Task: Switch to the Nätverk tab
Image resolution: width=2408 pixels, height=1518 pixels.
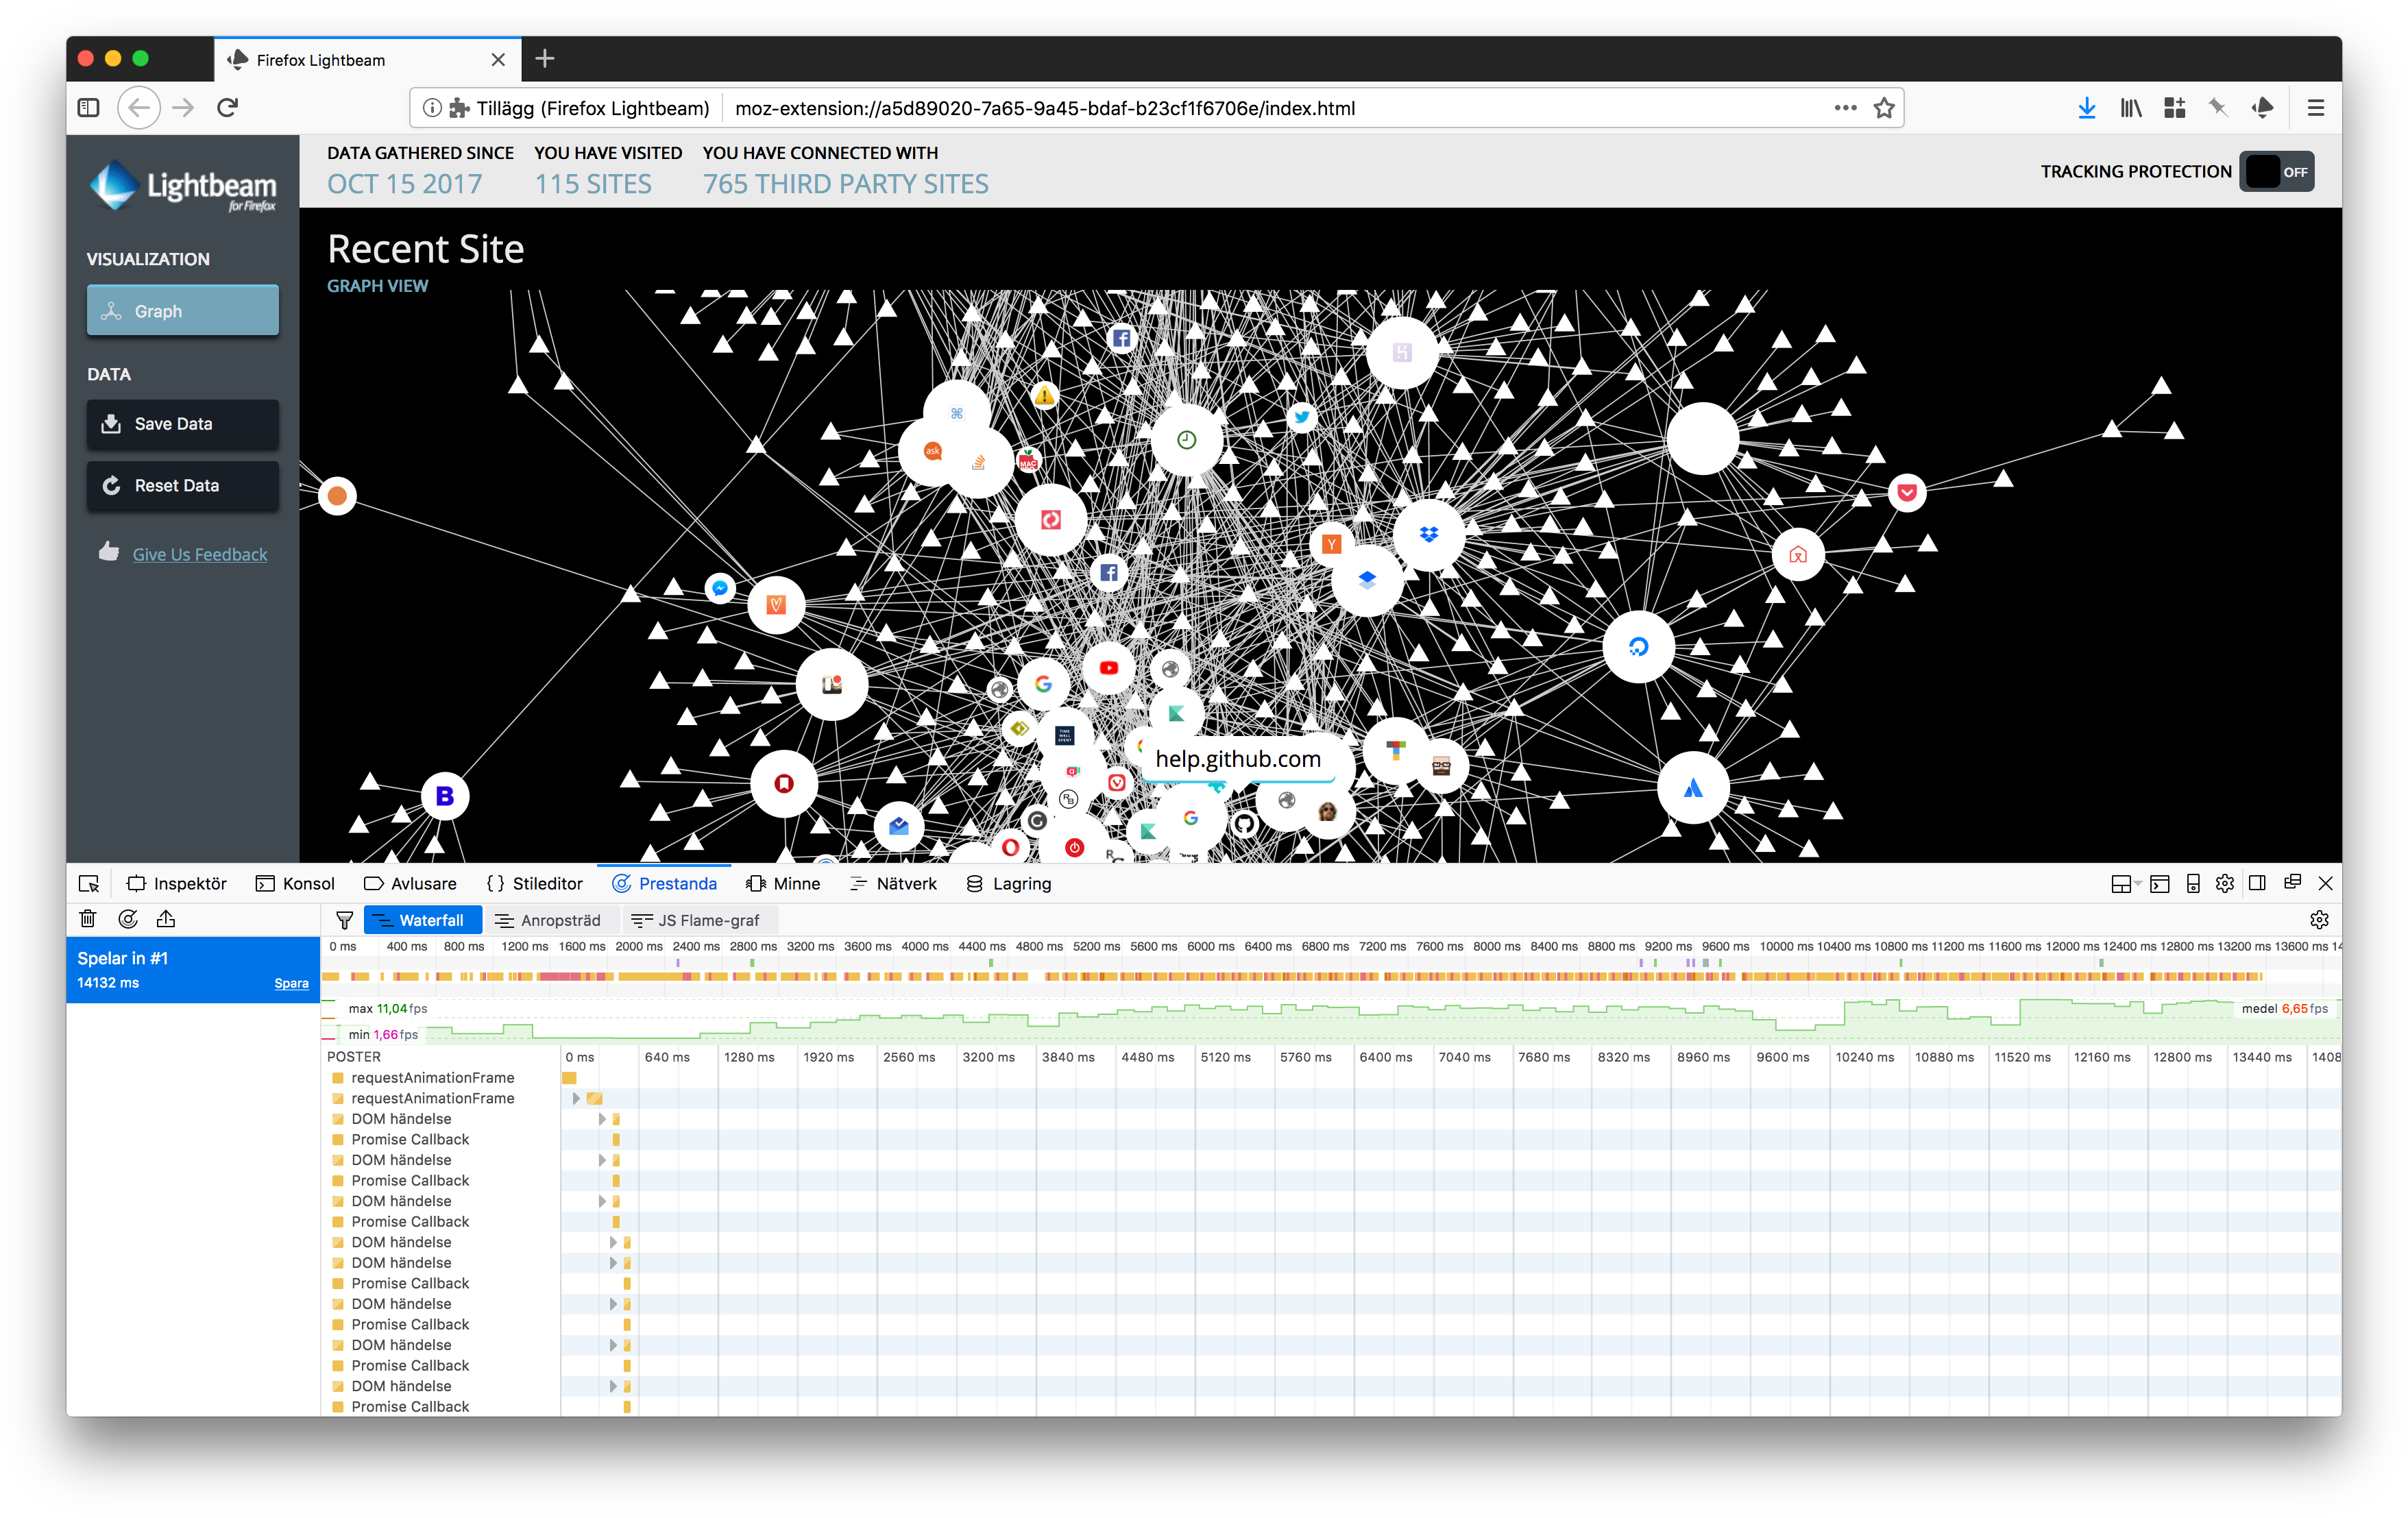Action: 893,883
